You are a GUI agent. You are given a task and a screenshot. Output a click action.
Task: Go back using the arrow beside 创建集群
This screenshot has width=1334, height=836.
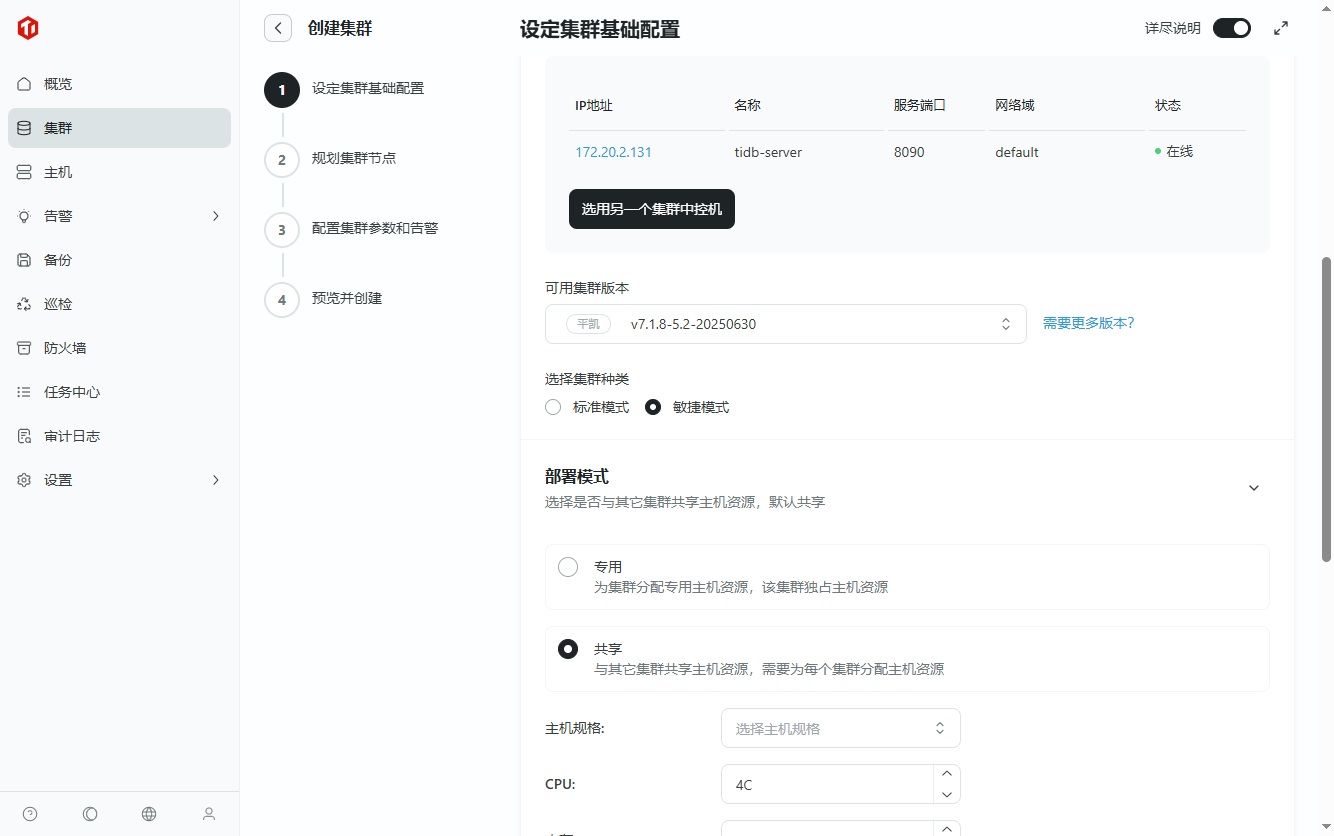click(x=278, y=28)
